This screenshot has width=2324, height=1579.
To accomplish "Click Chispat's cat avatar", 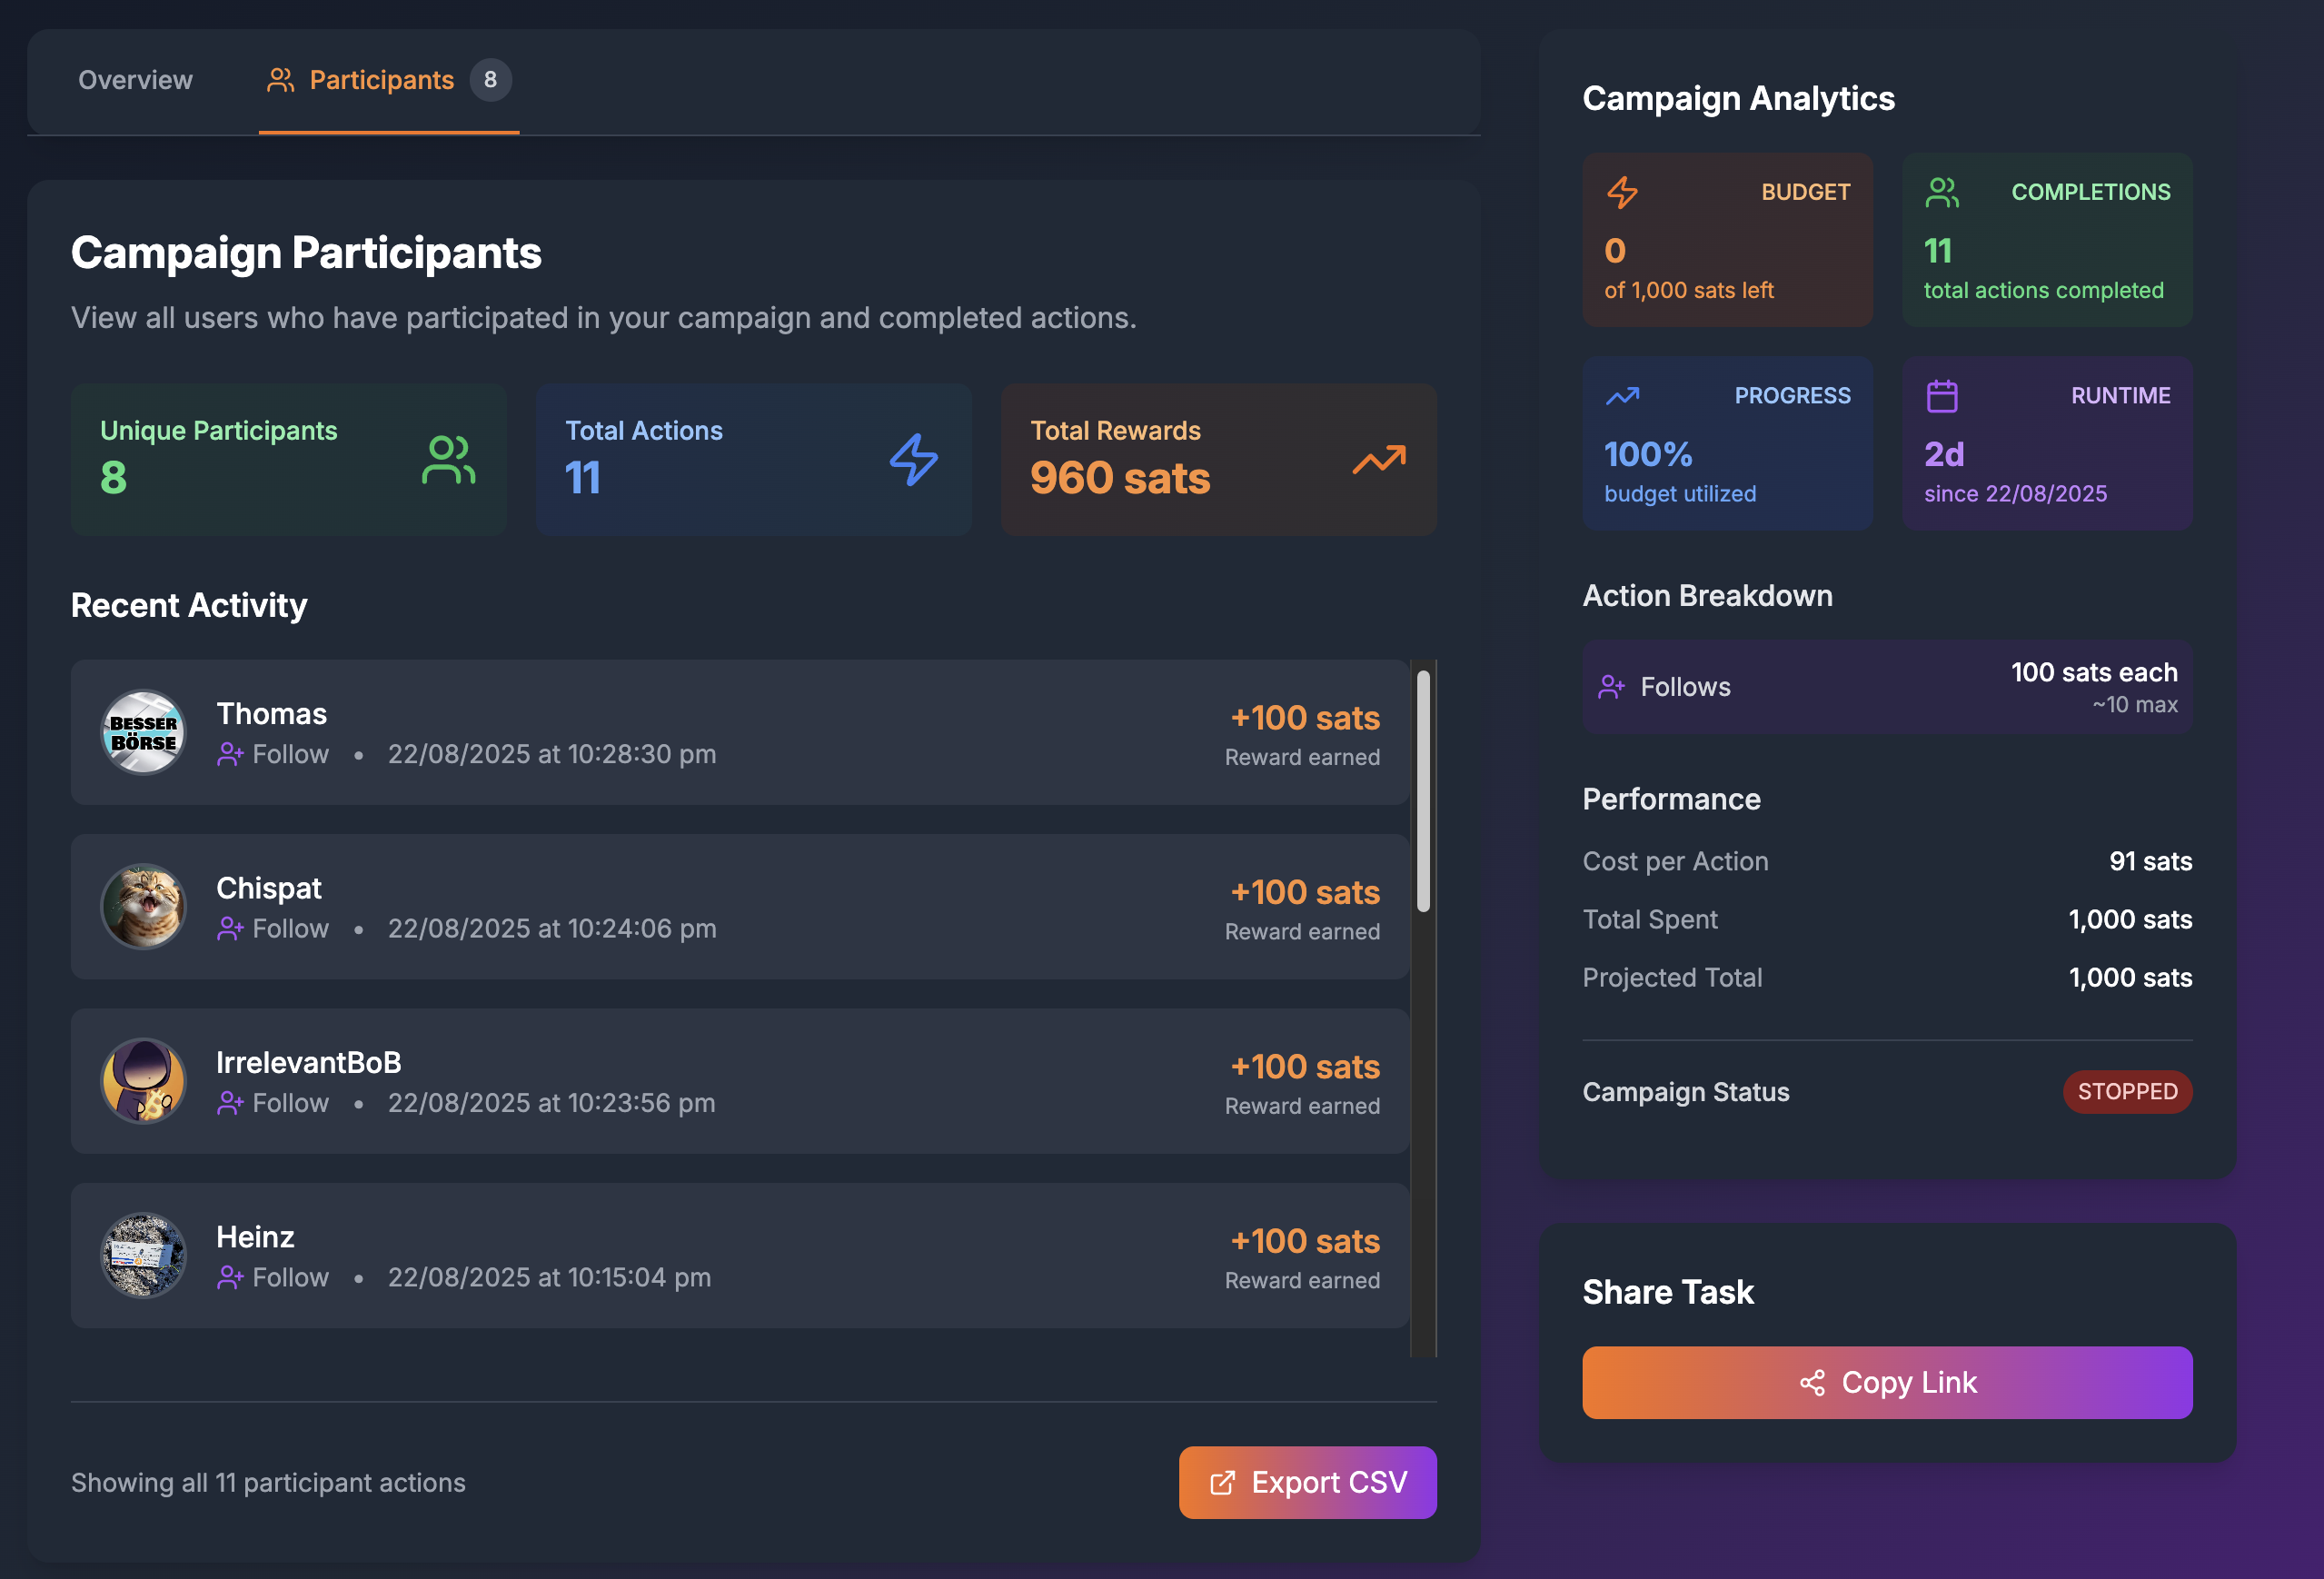I will point(143,906).
